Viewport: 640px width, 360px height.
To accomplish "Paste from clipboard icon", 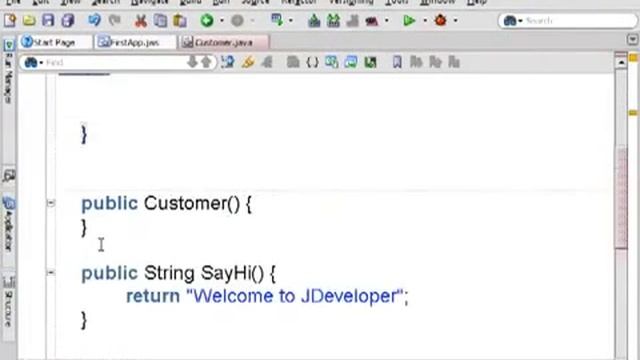I will point(180,20).
